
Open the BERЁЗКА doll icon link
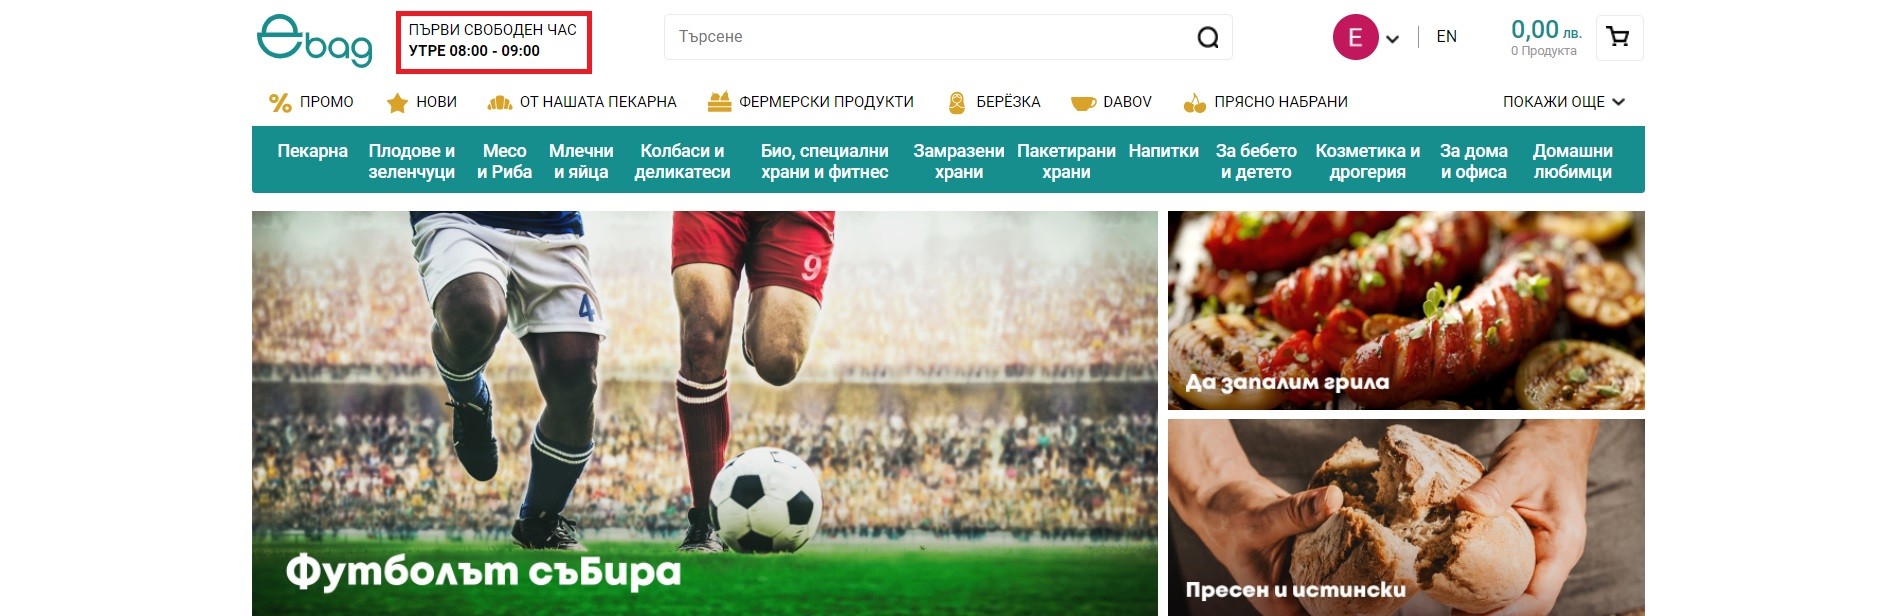click(994, 102)
